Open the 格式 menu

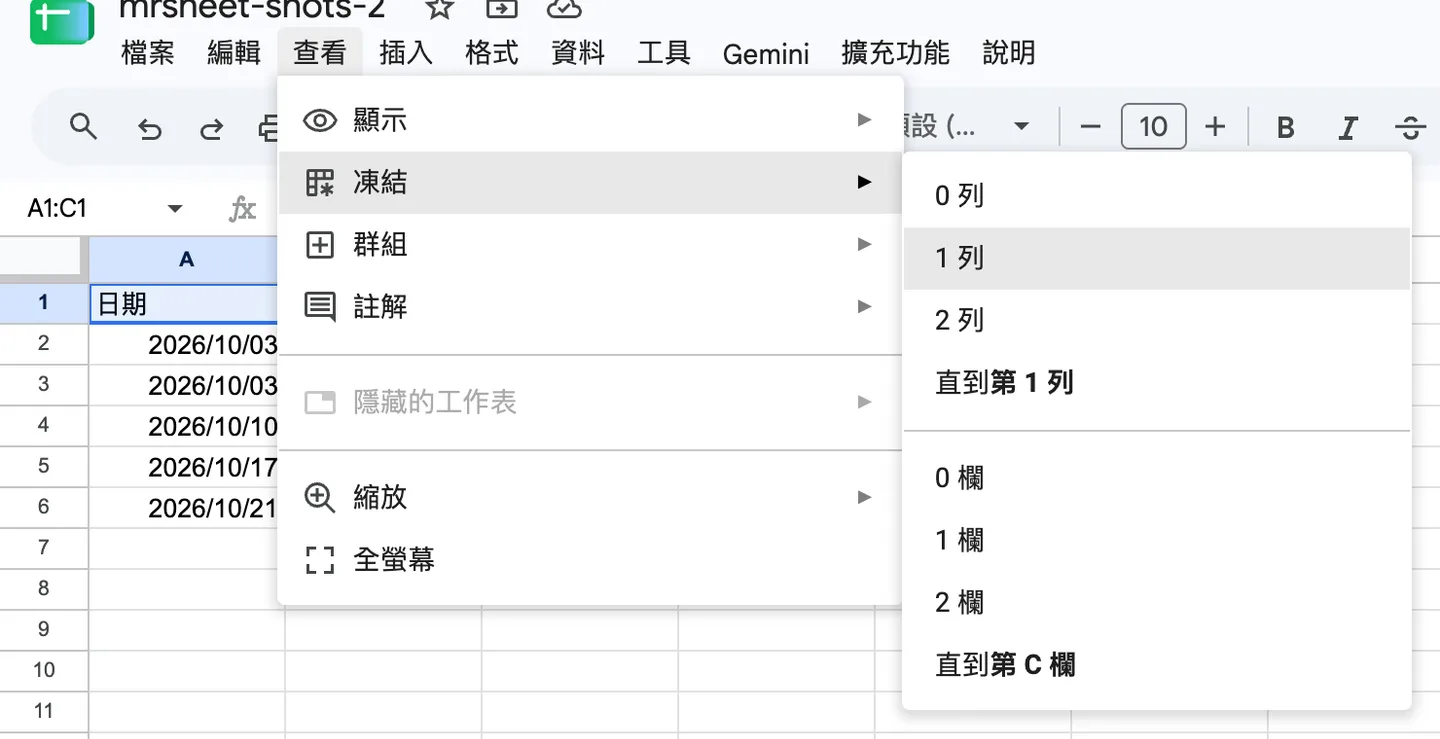click(492, 53)
